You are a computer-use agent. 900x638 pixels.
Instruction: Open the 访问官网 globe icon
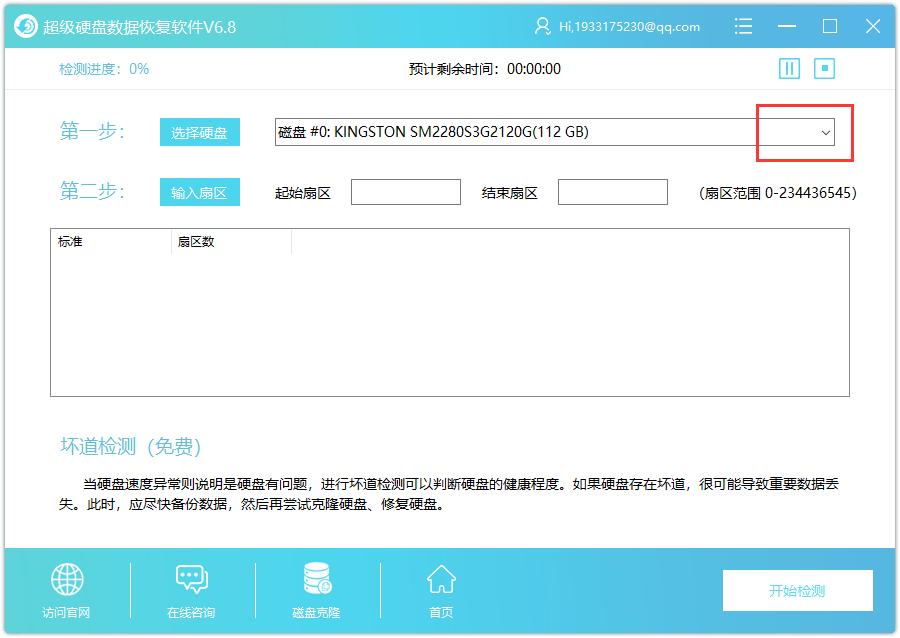pyautogui.click(x=65, y=582)
